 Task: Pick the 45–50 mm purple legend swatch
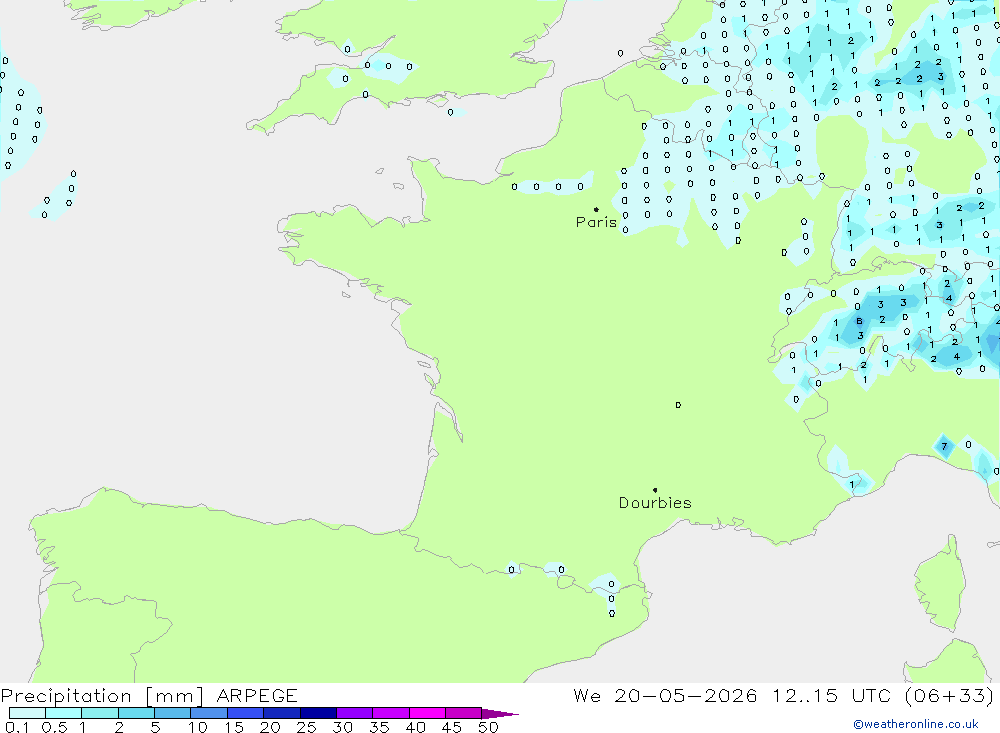(464, 713)
